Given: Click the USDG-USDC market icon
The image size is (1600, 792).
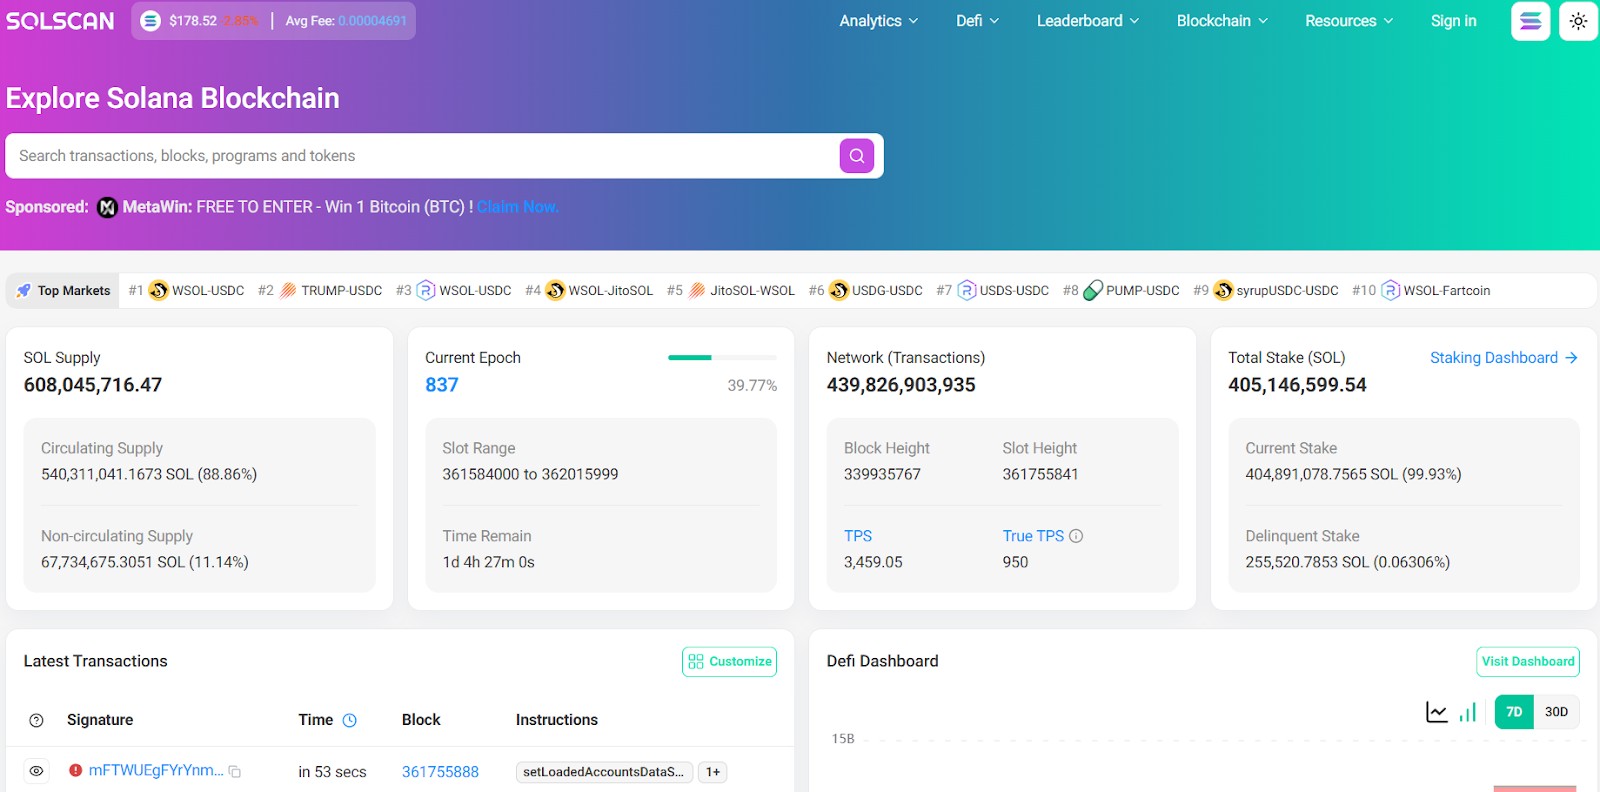Looking at the screenshot, I should tap(839, 291).
